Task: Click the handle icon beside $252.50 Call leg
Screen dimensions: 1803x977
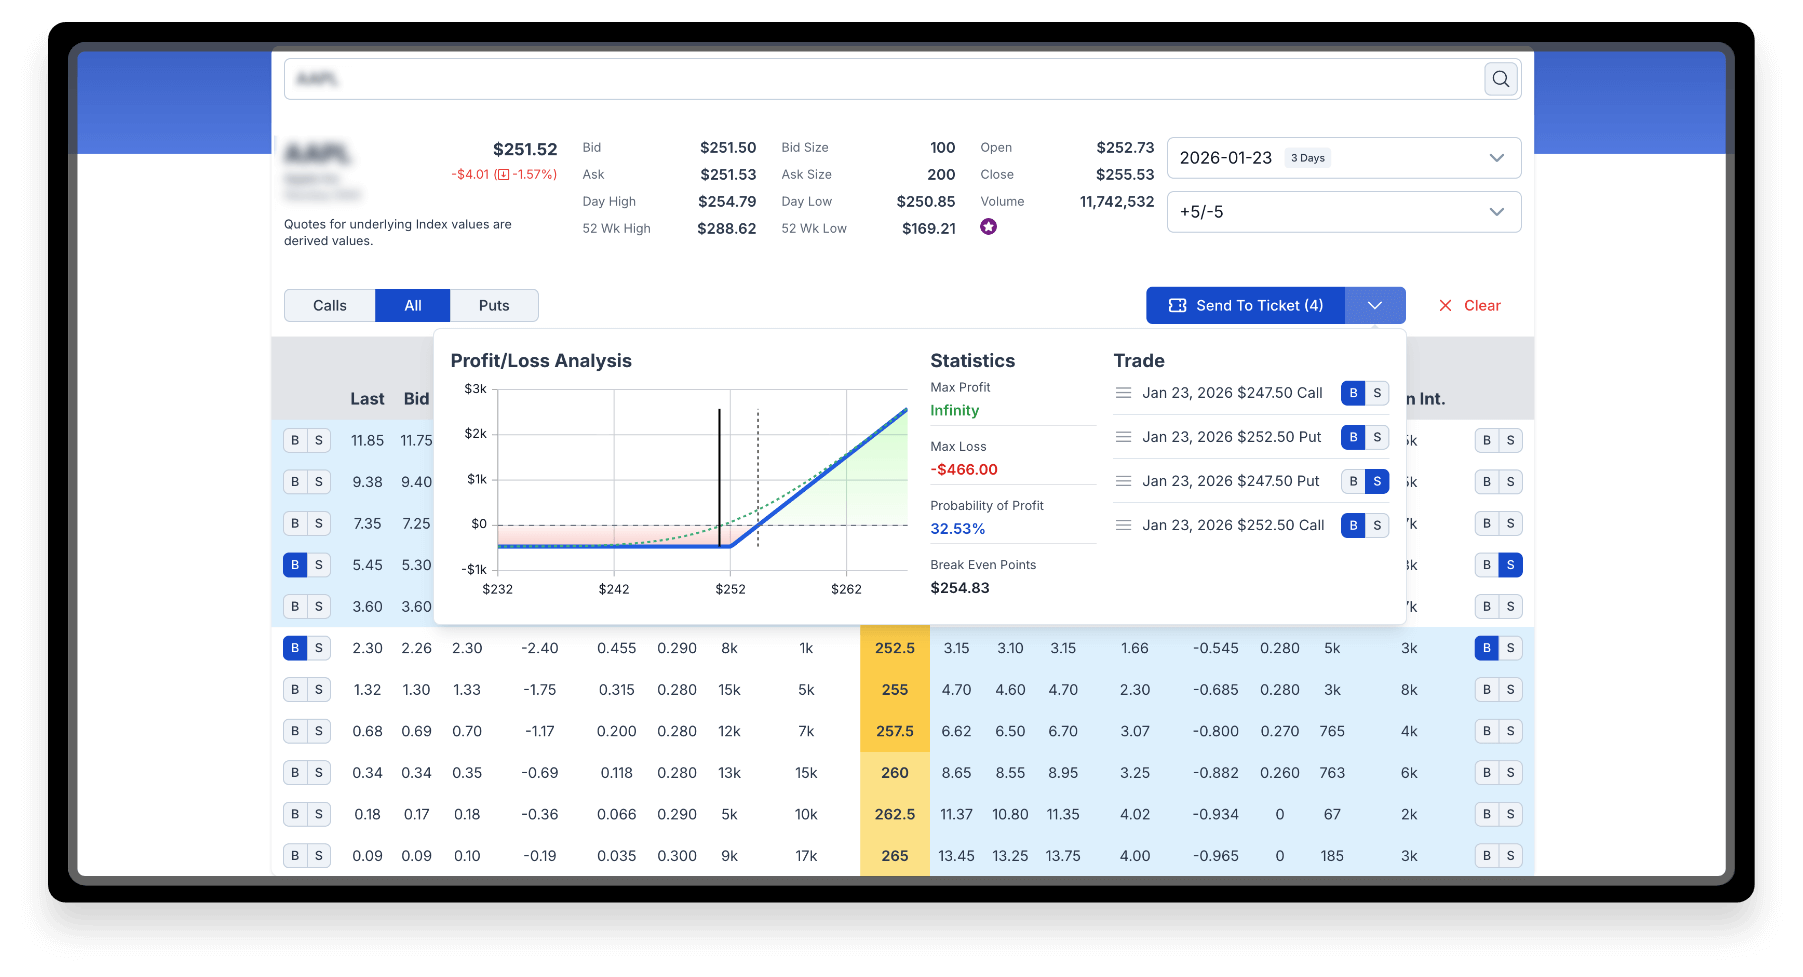Action: 1123,525
